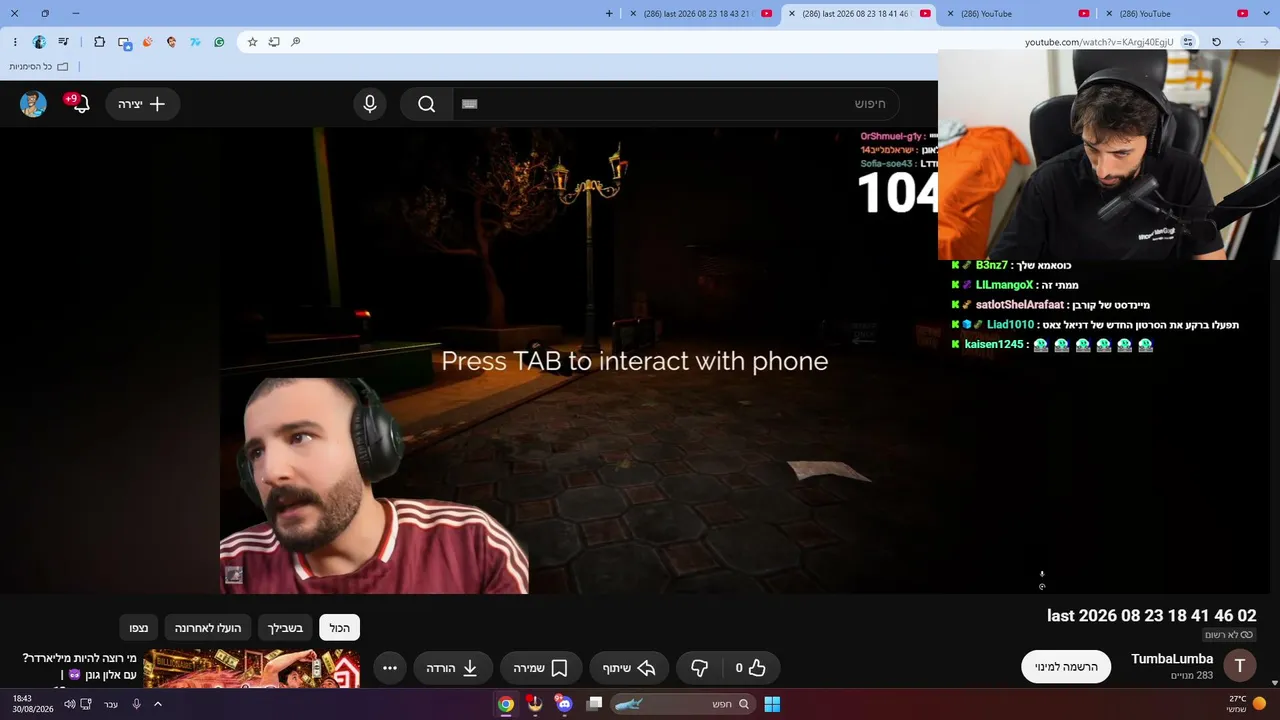Click the 'הורדה' download button
Screen dimensions: 1280x720
click(453, 668)
